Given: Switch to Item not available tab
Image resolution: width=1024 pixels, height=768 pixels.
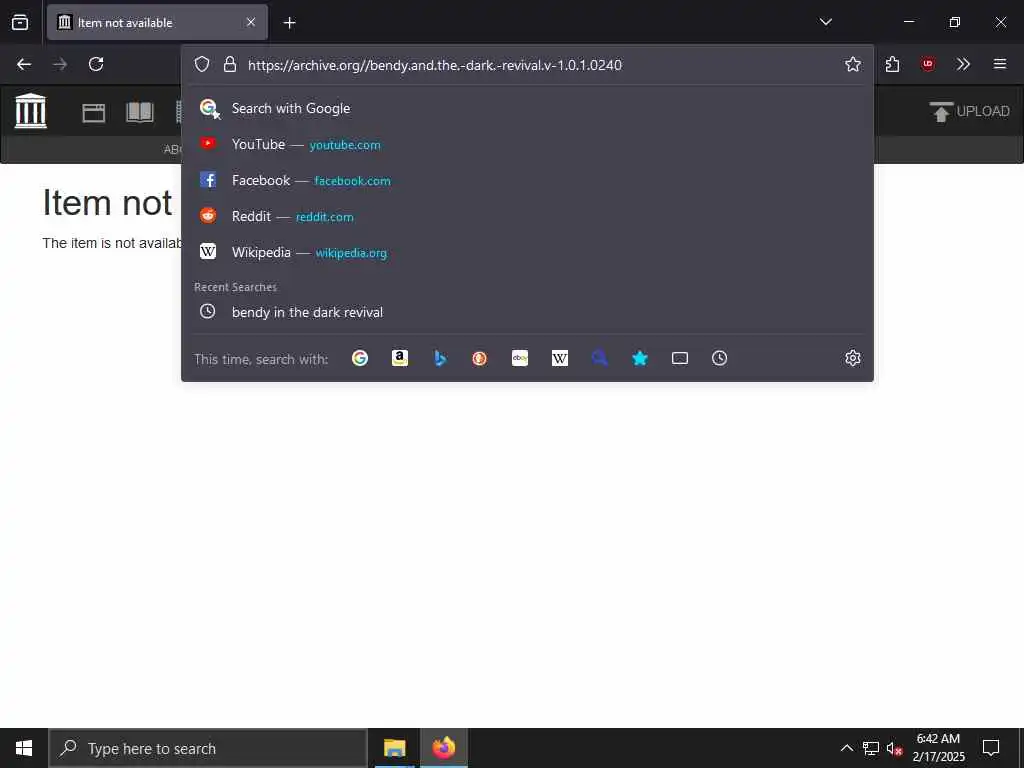Looking at the screenshot, I should [157, 22].
